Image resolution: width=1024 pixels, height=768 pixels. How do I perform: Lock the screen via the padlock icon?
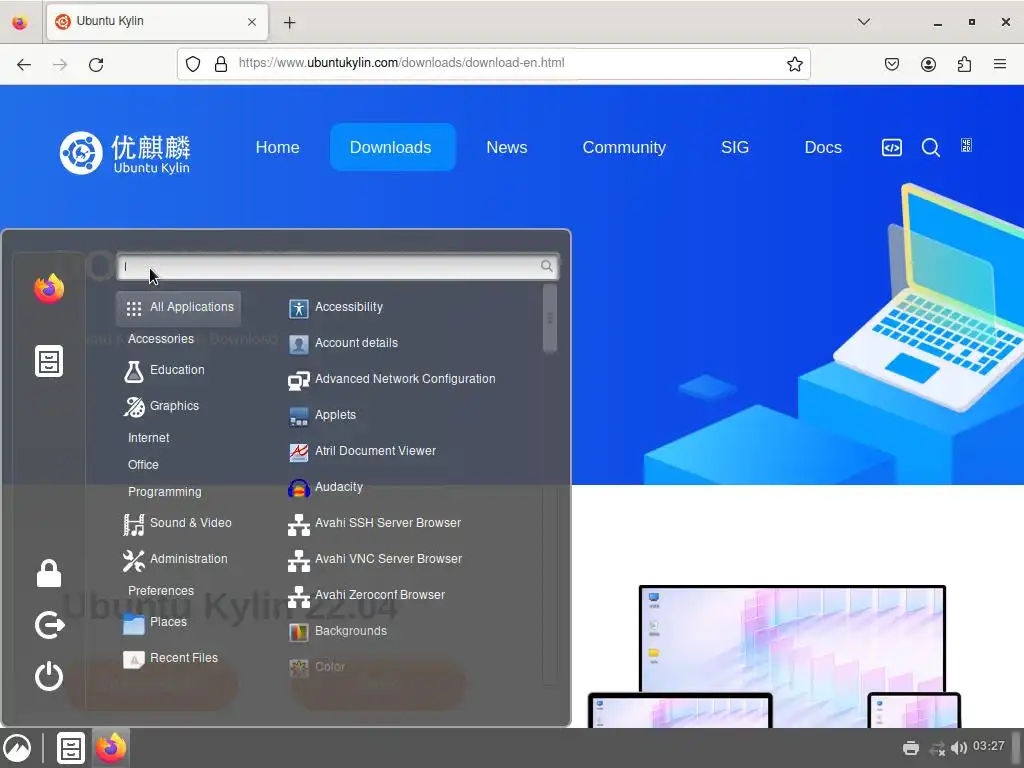pos(49,573)
